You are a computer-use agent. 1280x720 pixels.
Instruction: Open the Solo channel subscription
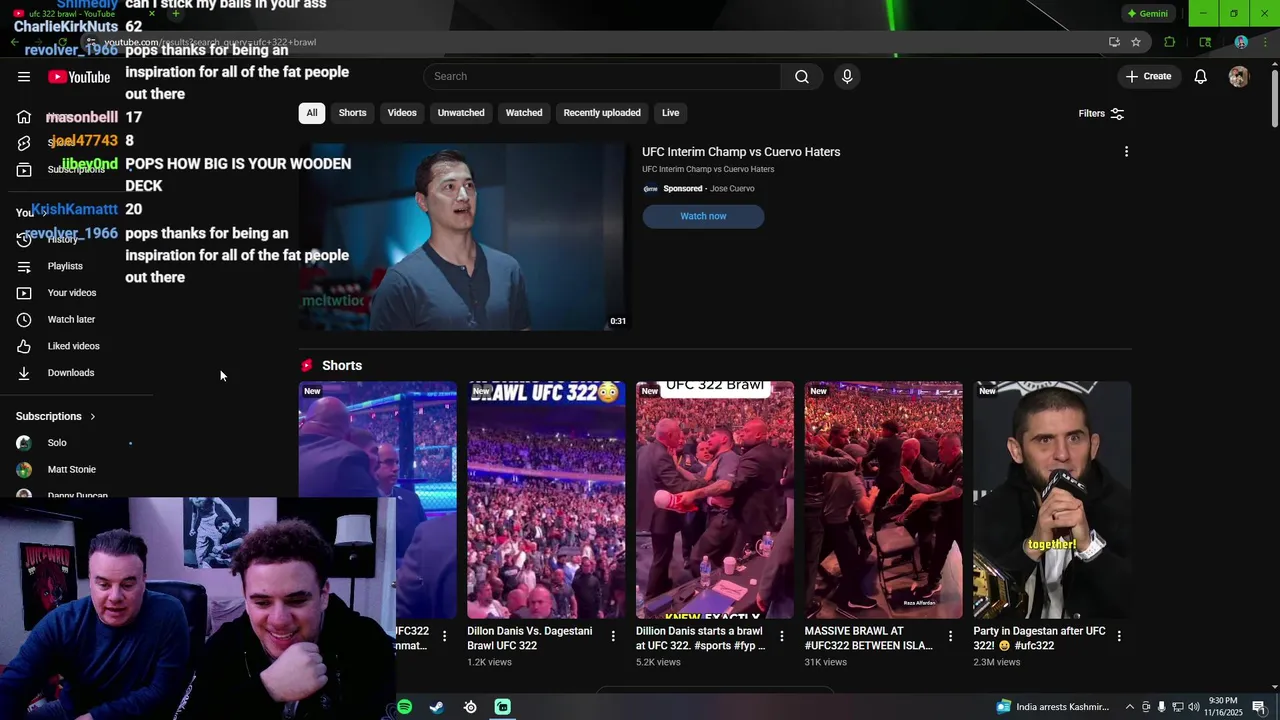click(57, 443)
